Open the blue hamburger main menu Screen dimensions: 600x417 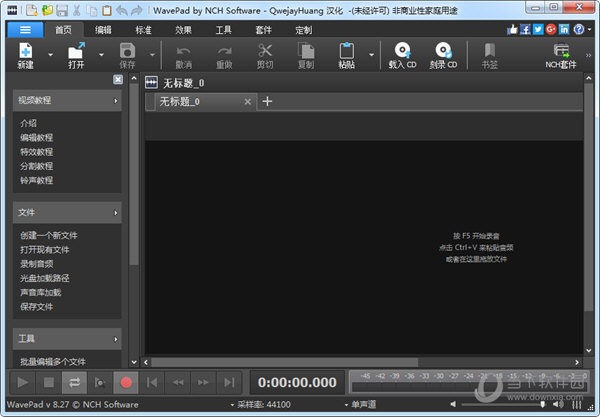click(25, 30)
